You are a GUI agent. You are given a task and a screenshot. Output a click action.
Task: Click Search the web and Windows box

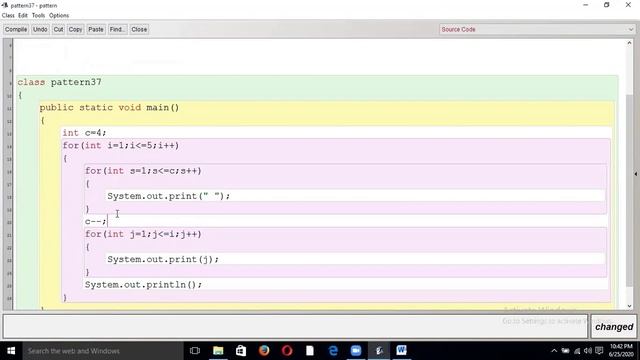pyautogui.click(x=103, y=351)
